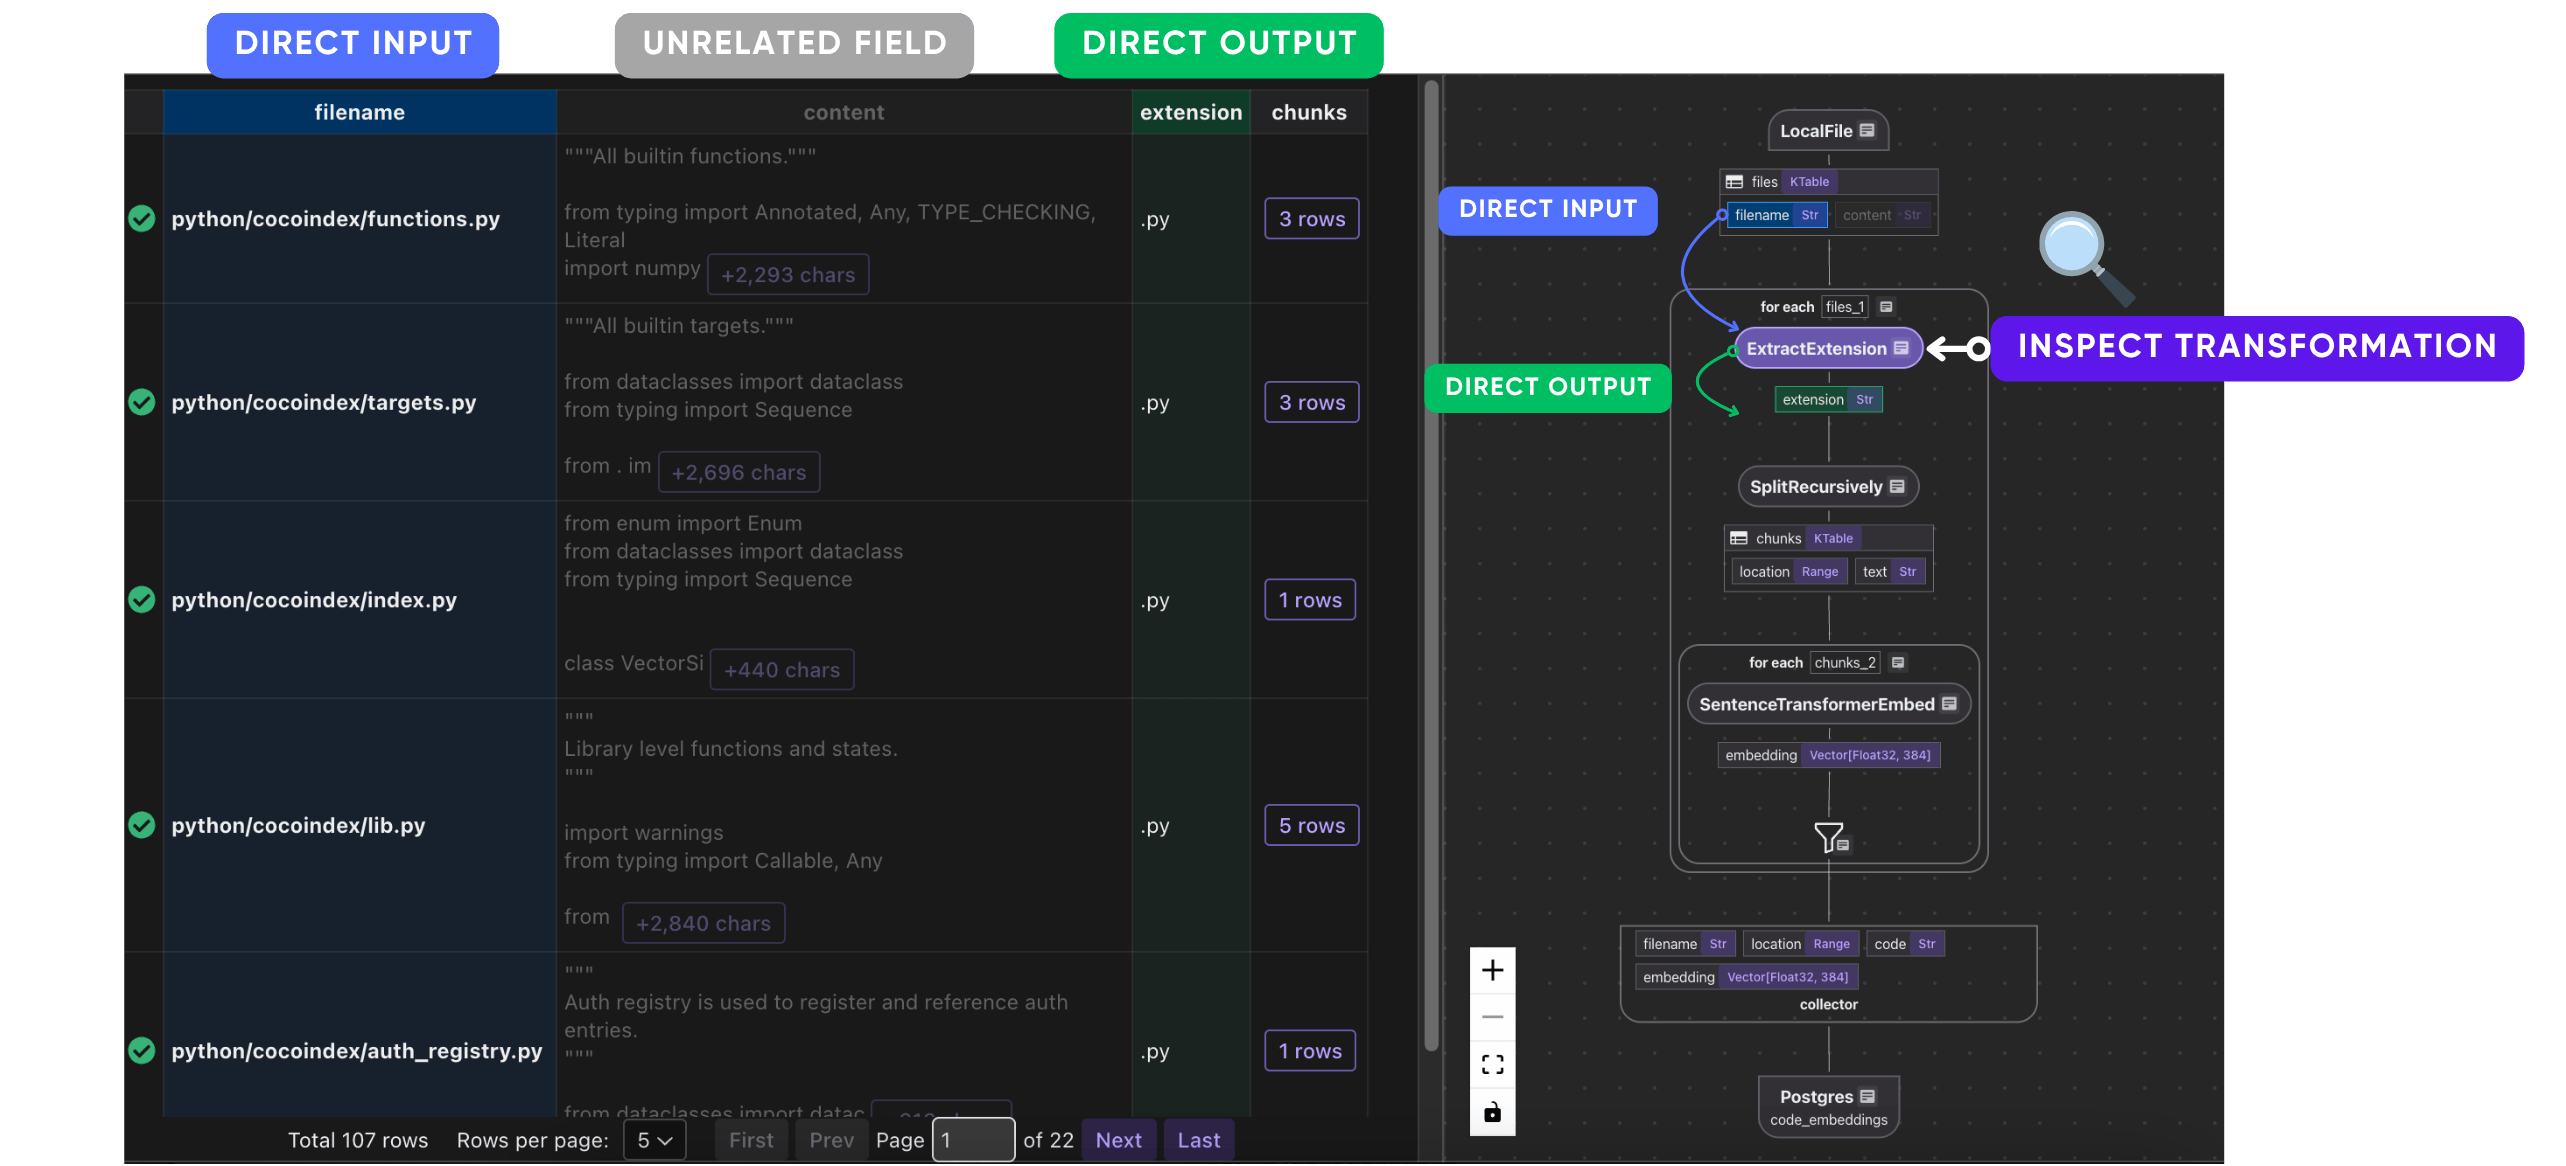This screenshot has width=2566, height=1166.
Task: Open the for each chunks_2 details icon
Action: (1897, 663)
